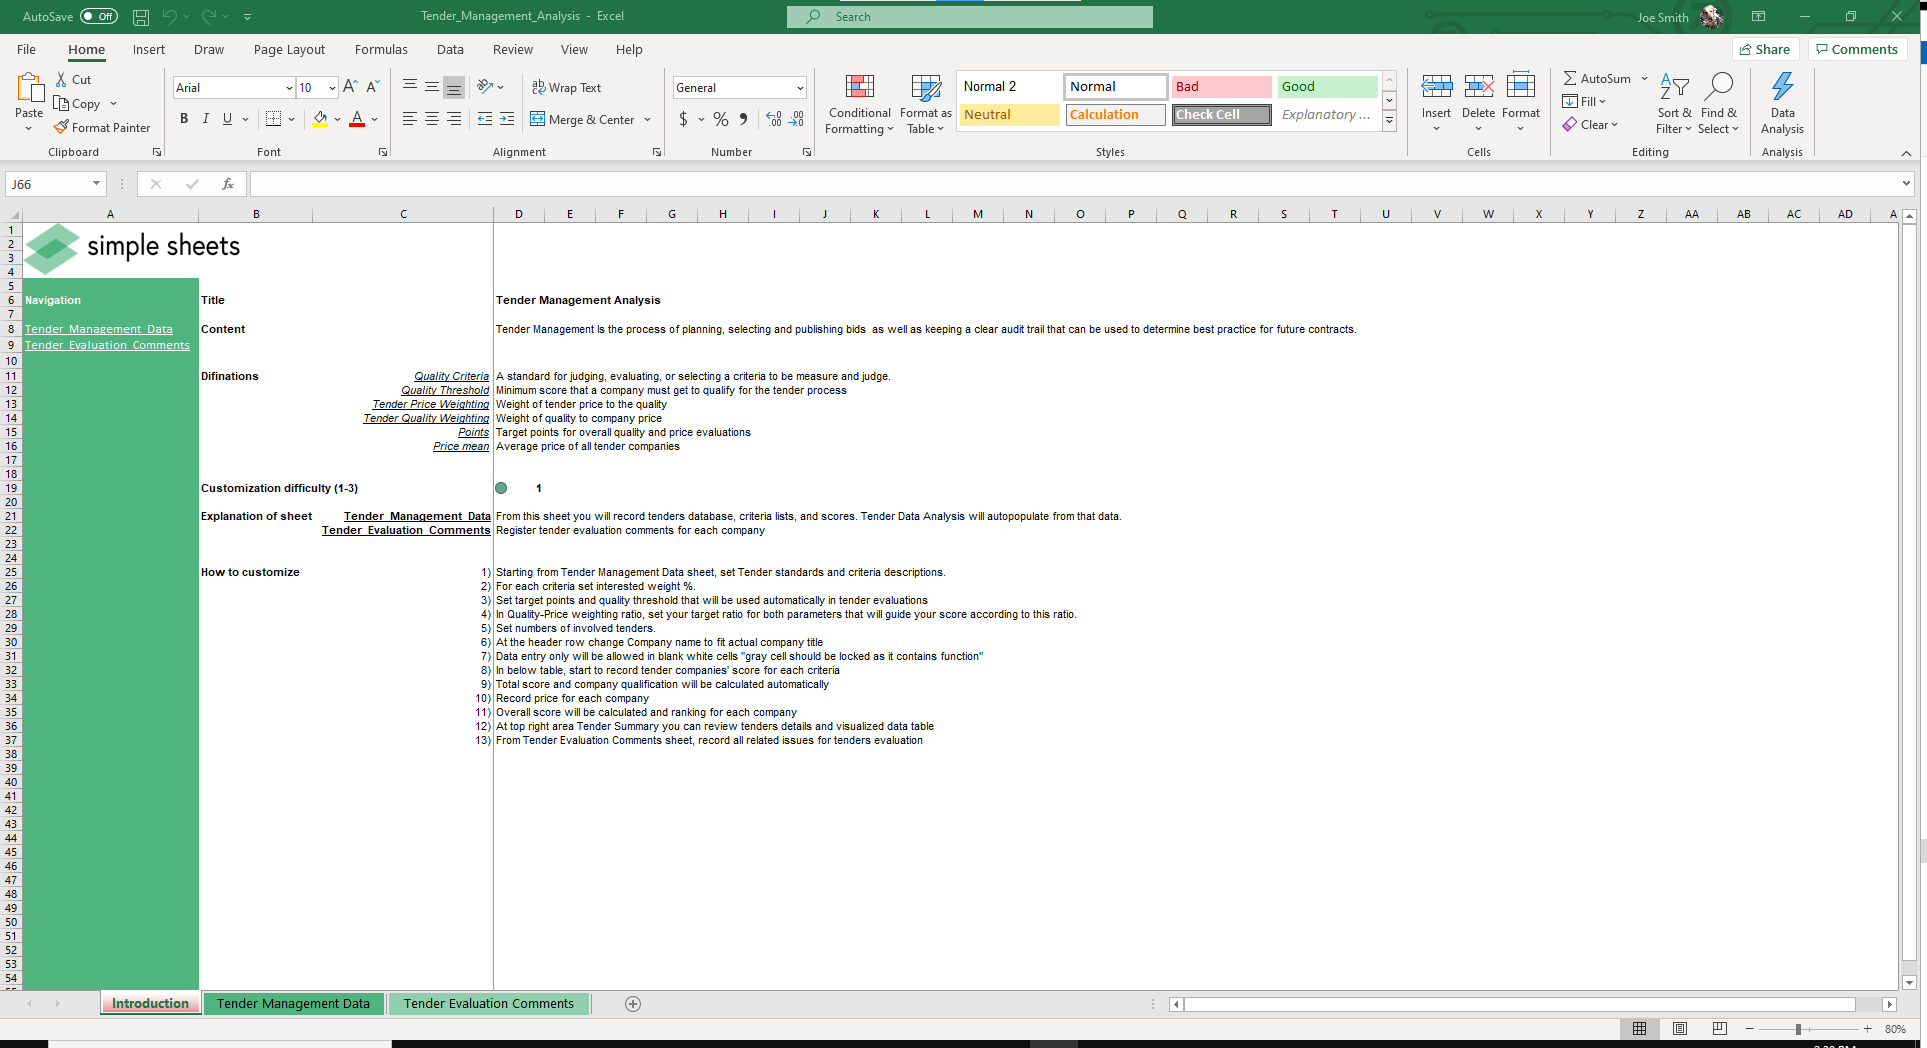Toggle Wrap Text

pos(566,88)
